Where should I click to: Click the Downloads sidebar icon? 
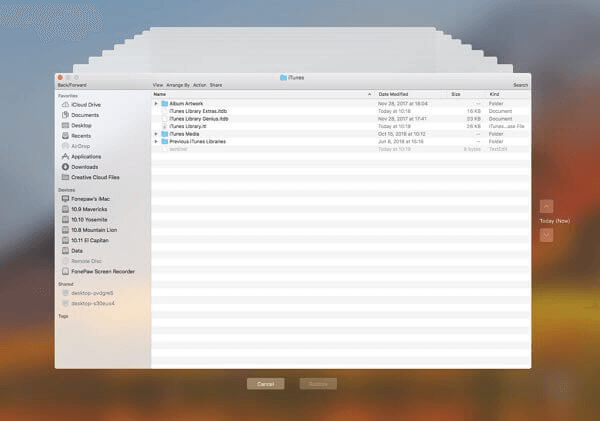point(65,167)
